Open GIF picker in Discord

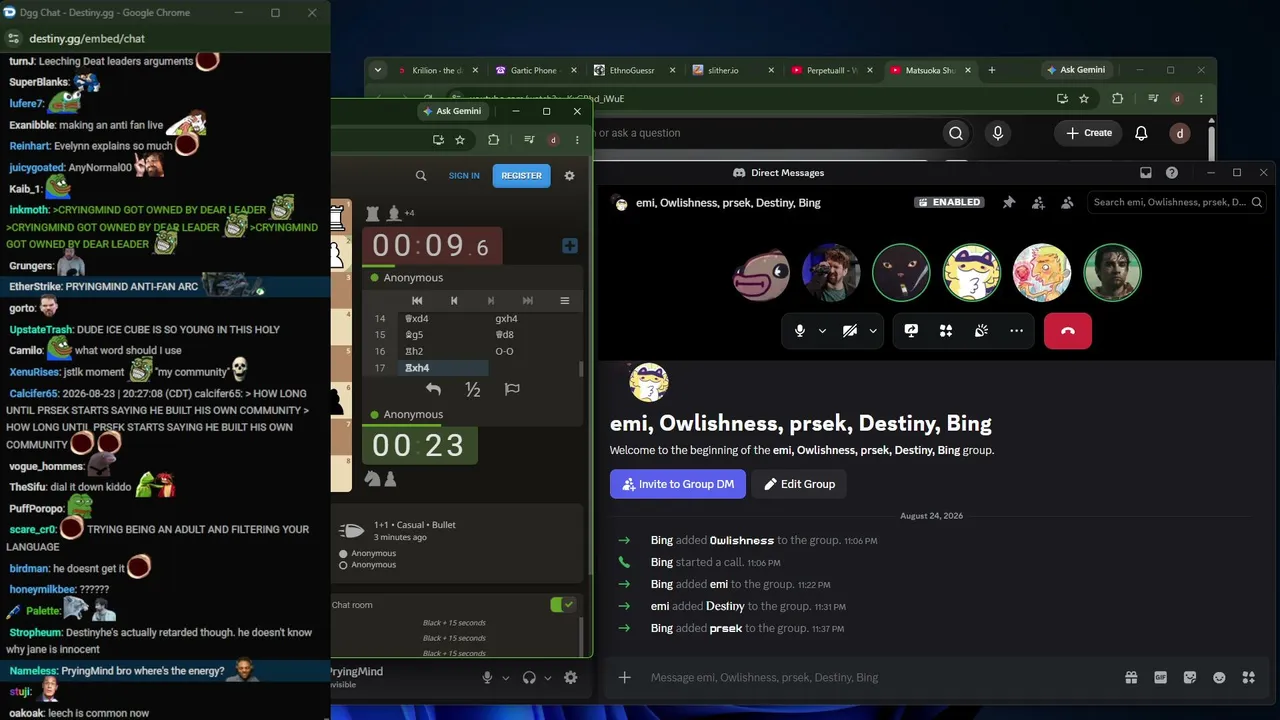1161,677
